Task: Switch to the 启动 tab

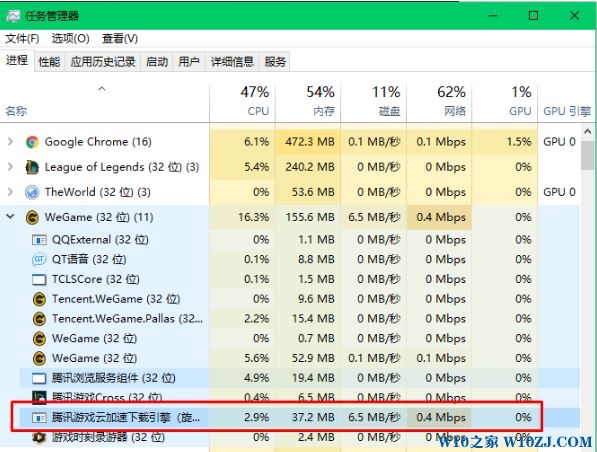Action: click(x=157, y=61)
